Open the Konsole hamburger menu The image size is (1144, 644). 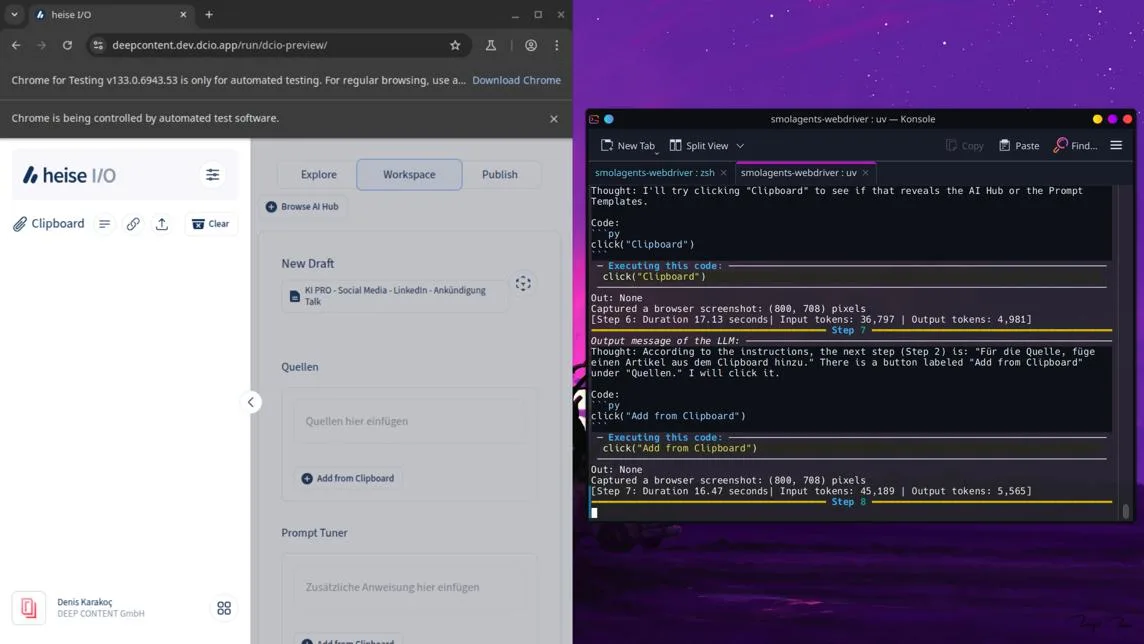1116,145
